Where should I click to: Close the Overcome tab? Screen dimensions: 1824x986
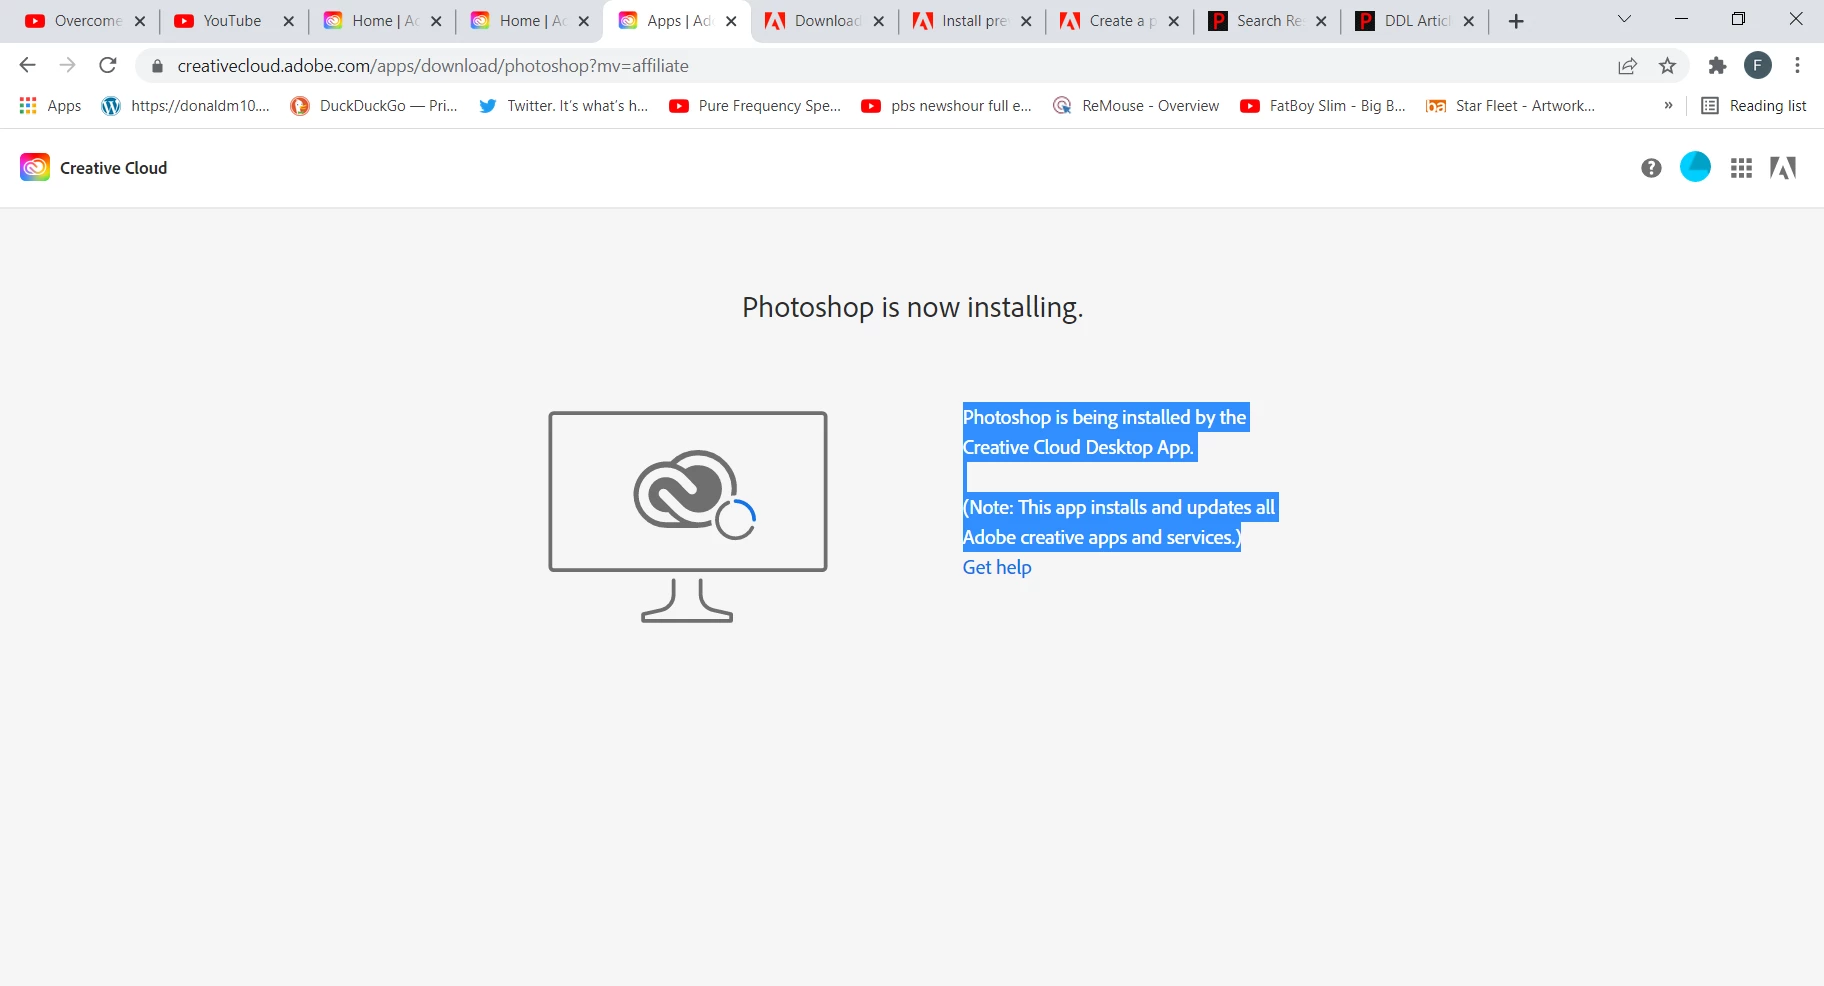tap(140, 21)
